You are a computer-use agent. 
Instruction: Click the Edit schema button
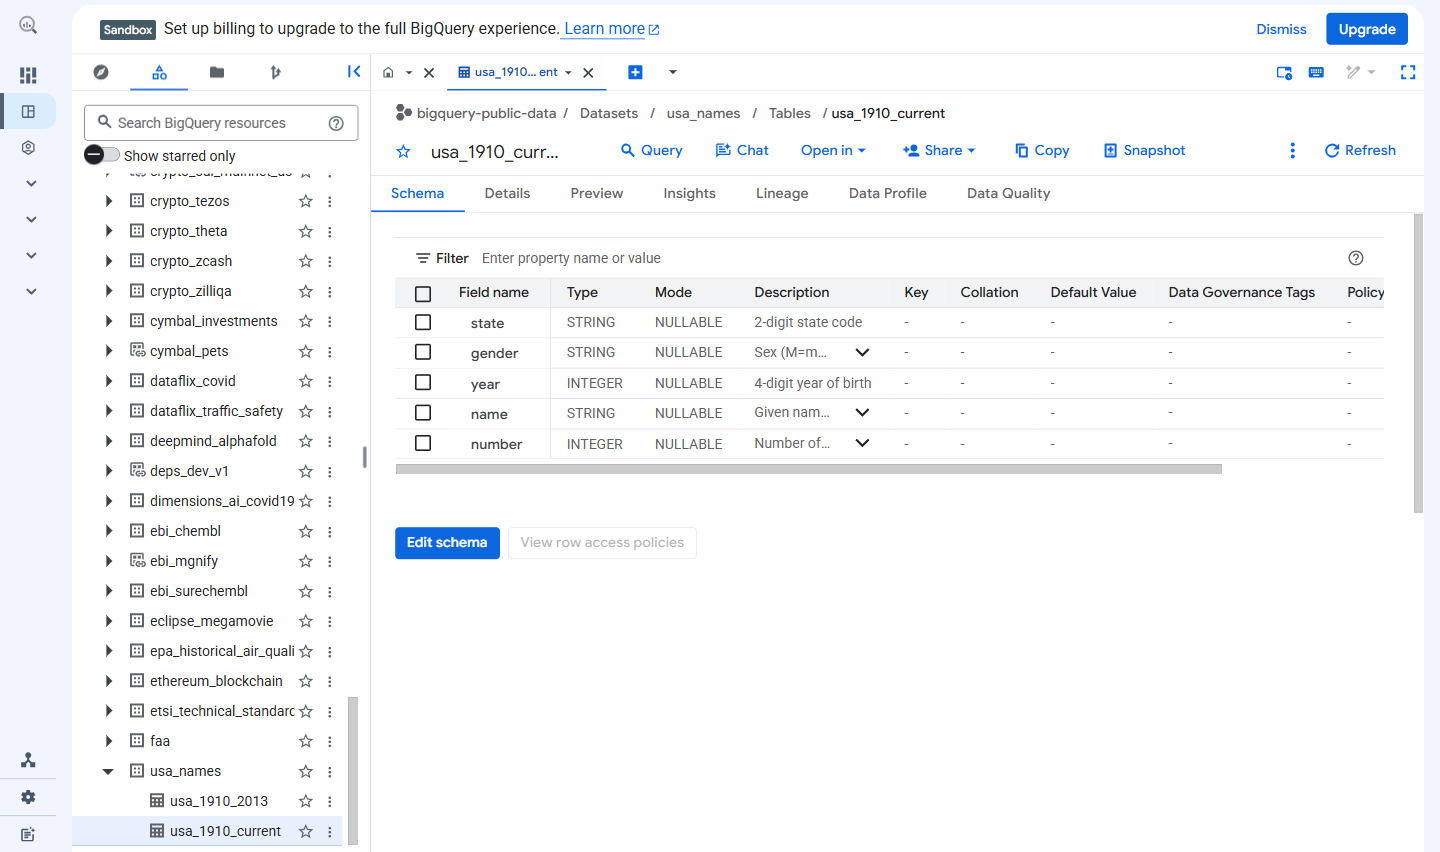pyautogui.click(x=447, y=543)
